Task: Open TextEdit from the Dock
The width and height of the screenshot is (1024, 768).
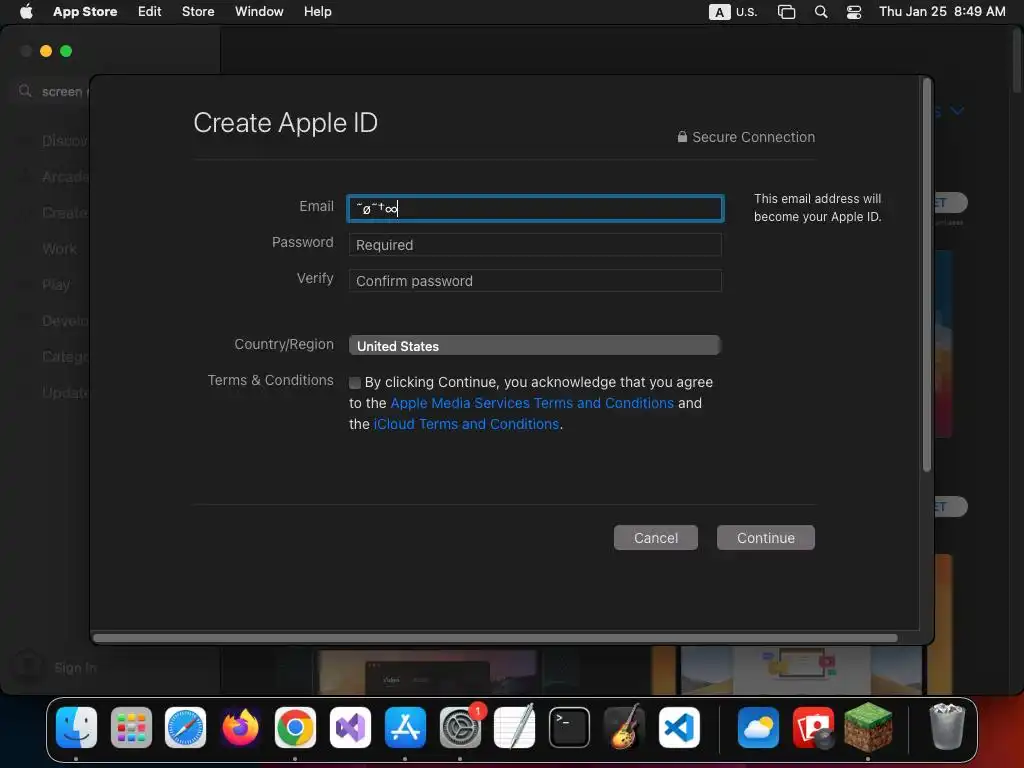Action: coord(515,727)
